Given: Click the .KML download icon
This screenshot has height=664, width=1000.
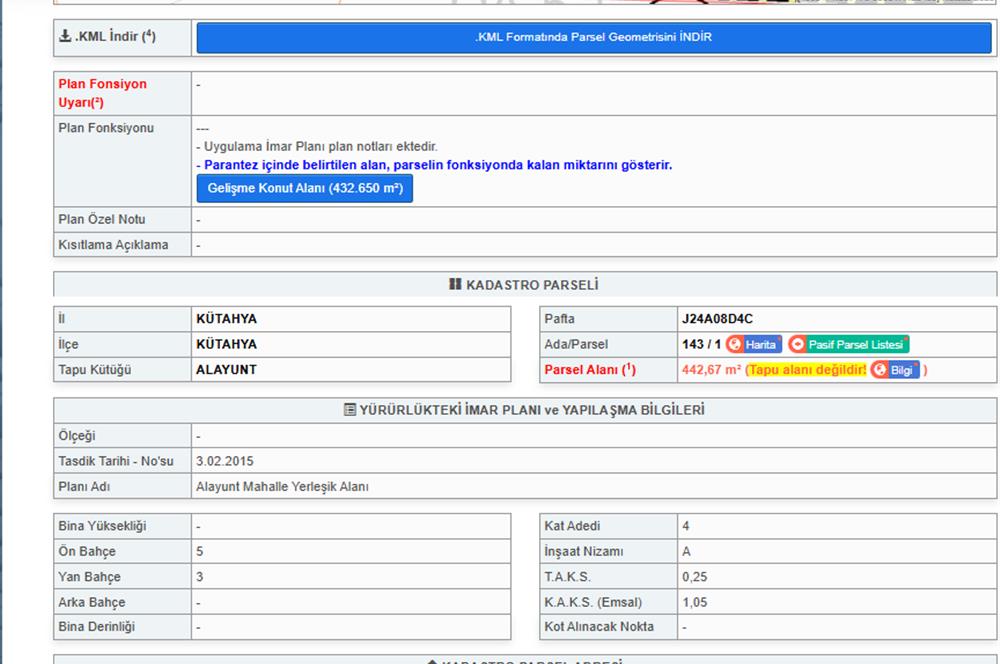Looking at the screenshot, I should [65, 36].
